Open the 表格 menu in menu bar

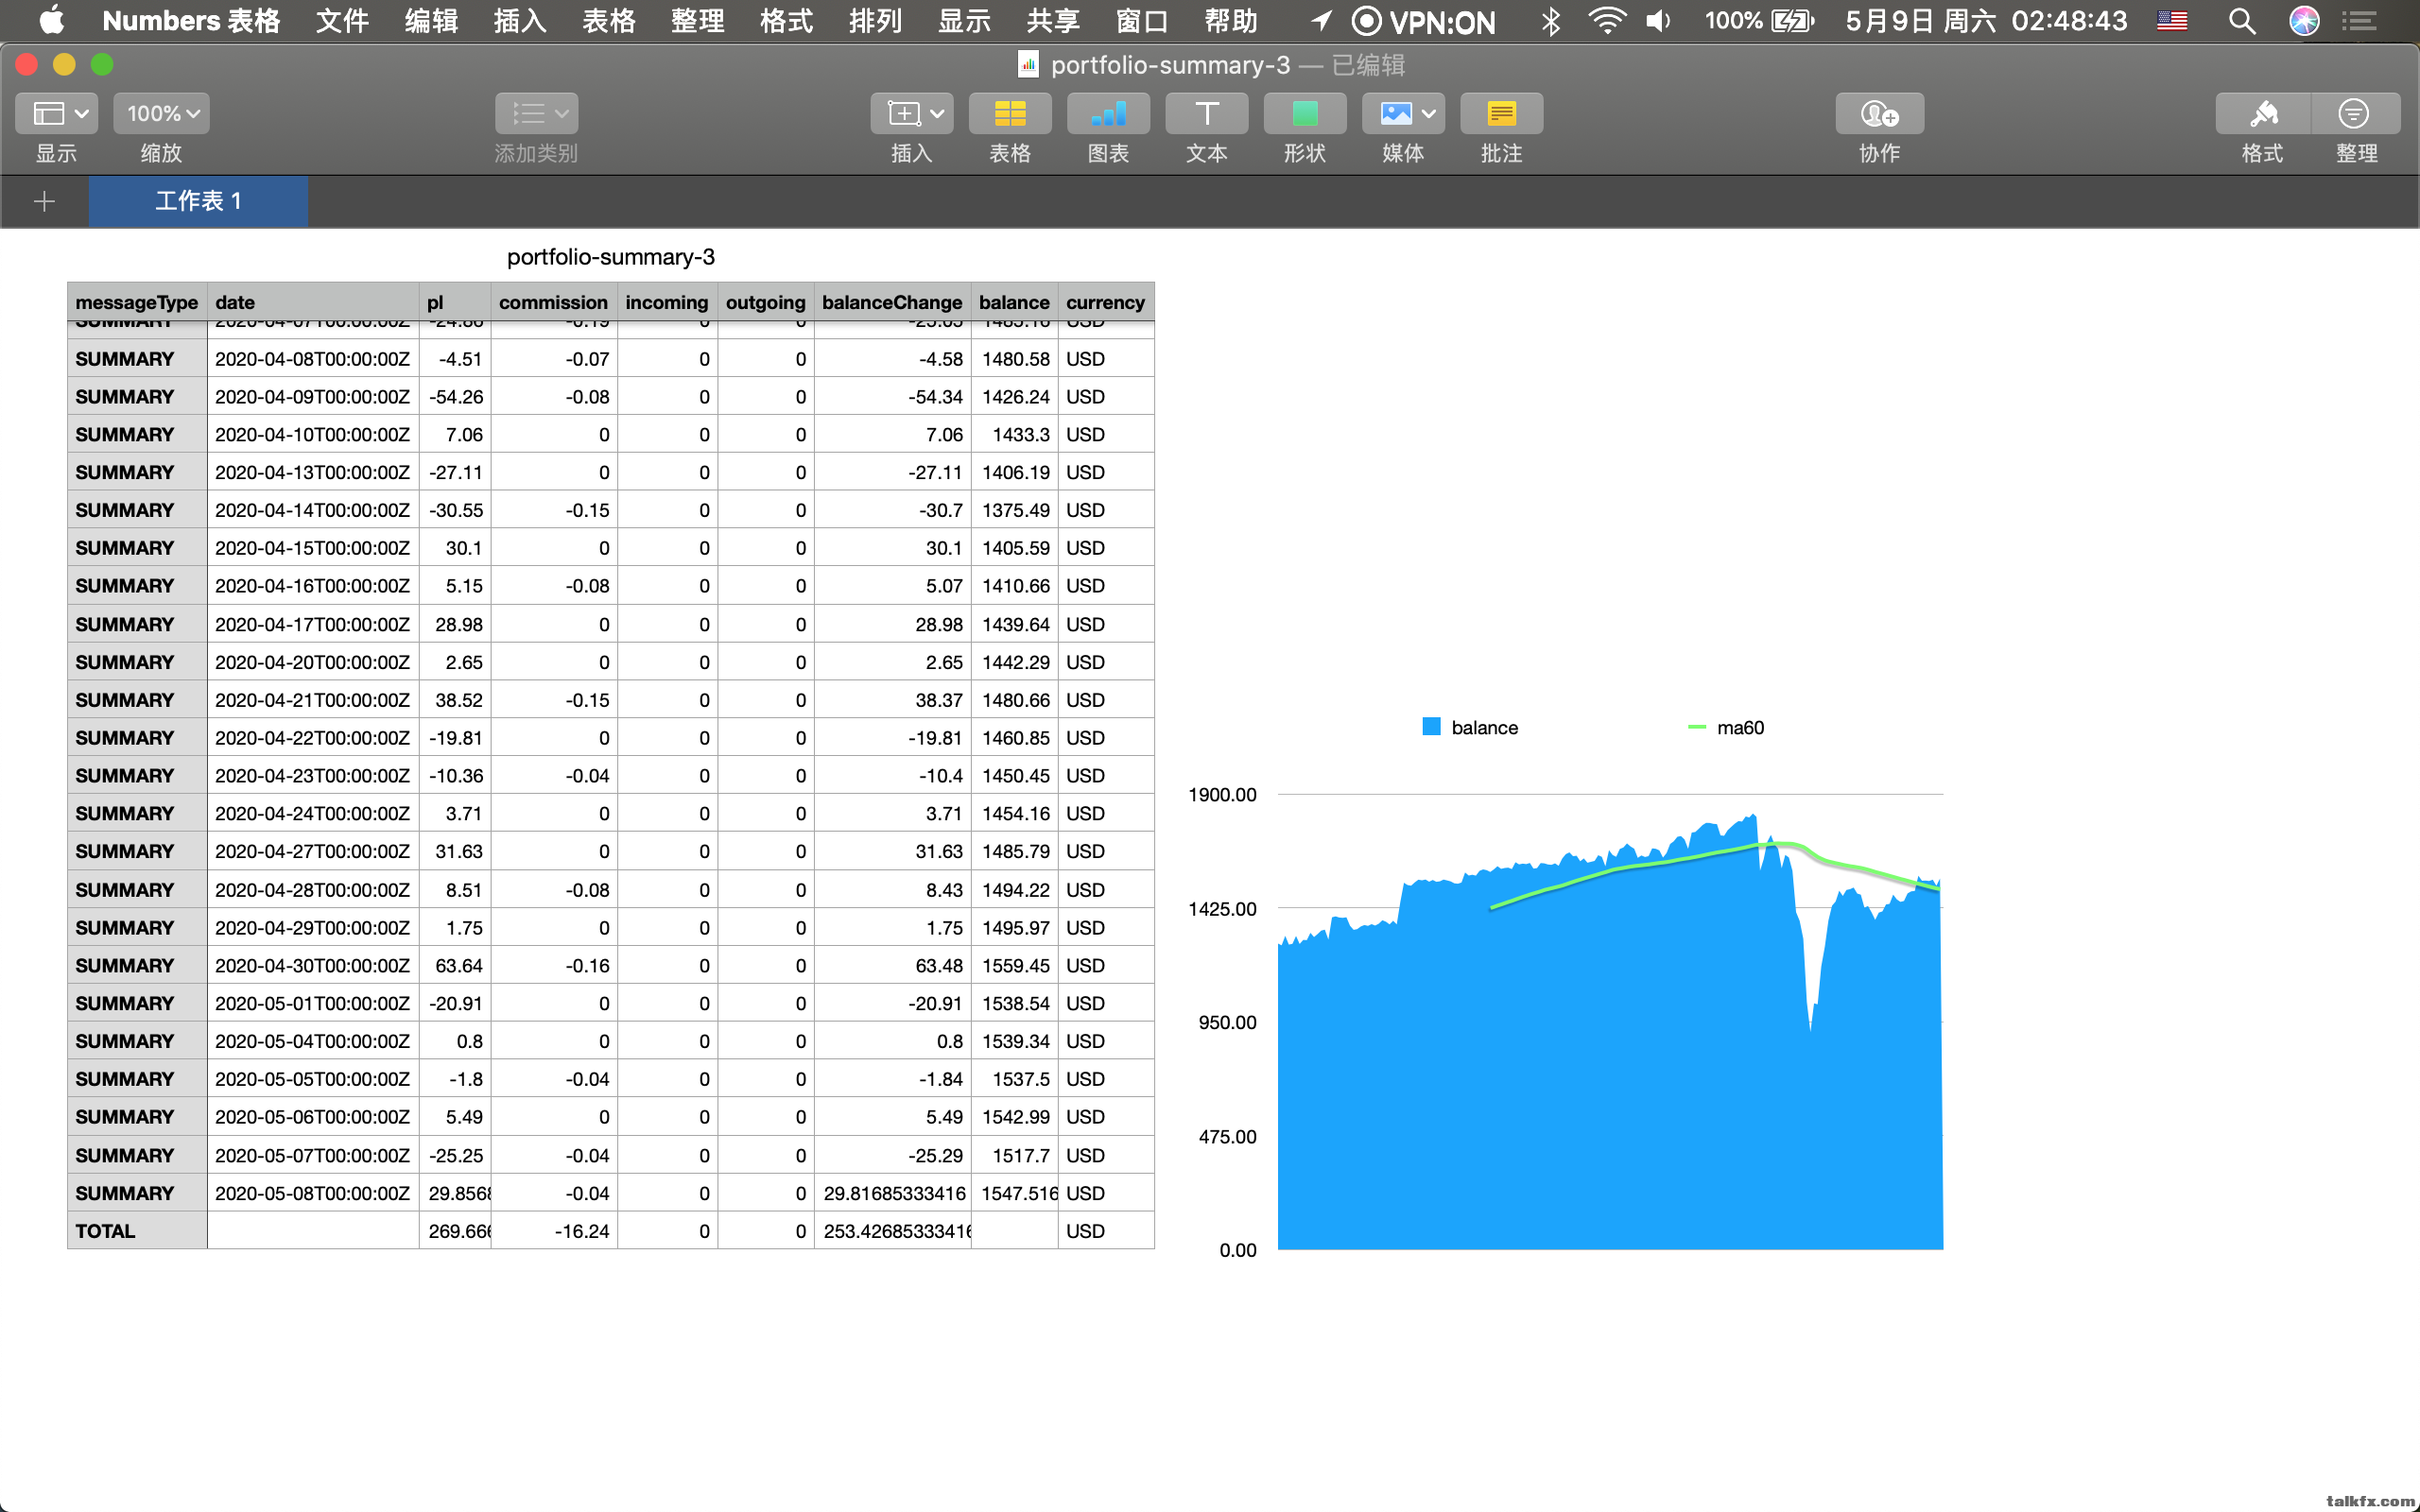click(609, 21)
